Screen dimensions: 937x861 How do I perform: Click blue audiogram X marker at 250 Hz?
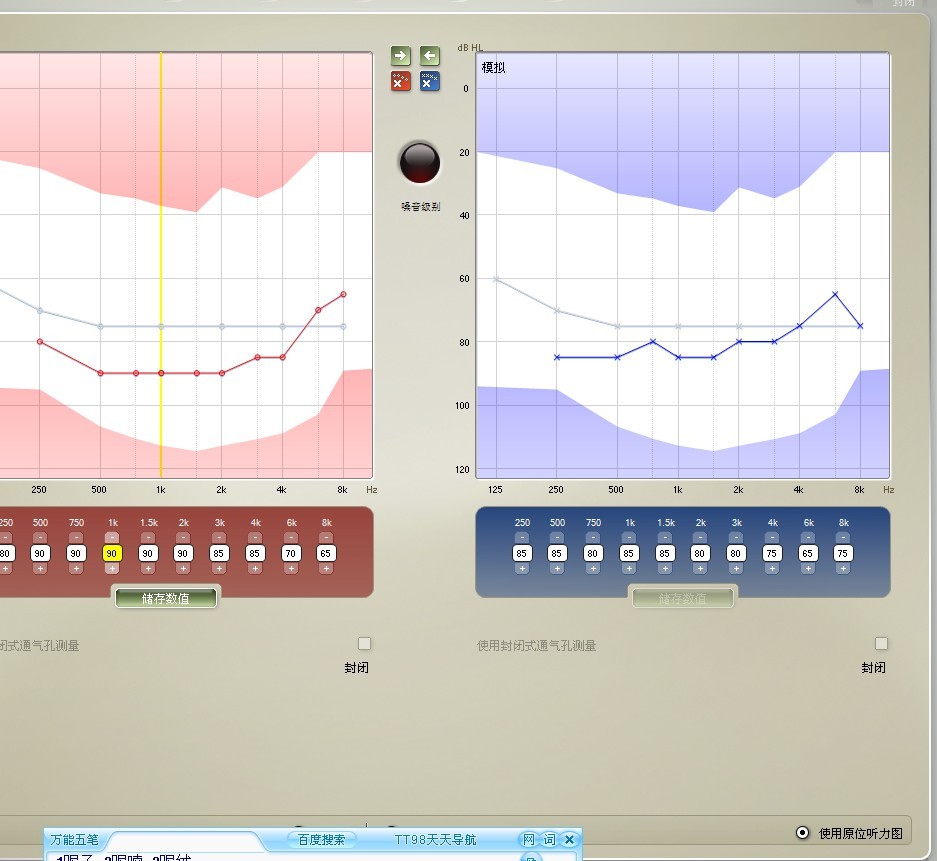point(557,357)
